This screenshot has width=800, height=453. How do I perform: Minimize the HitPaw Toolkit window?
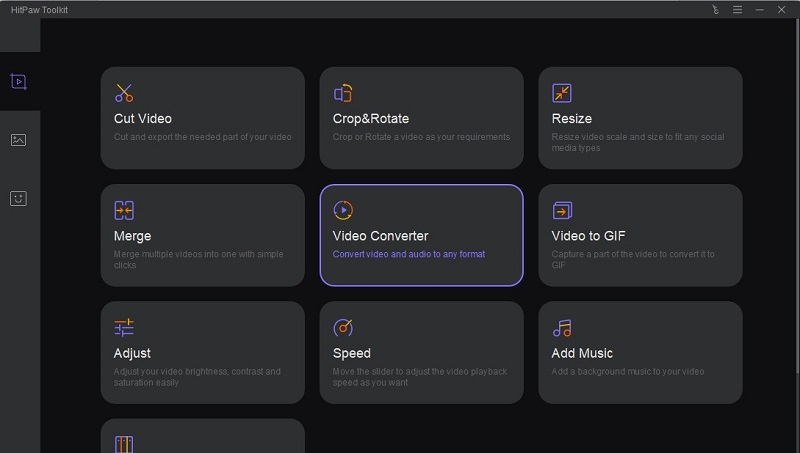click(760, 9)
